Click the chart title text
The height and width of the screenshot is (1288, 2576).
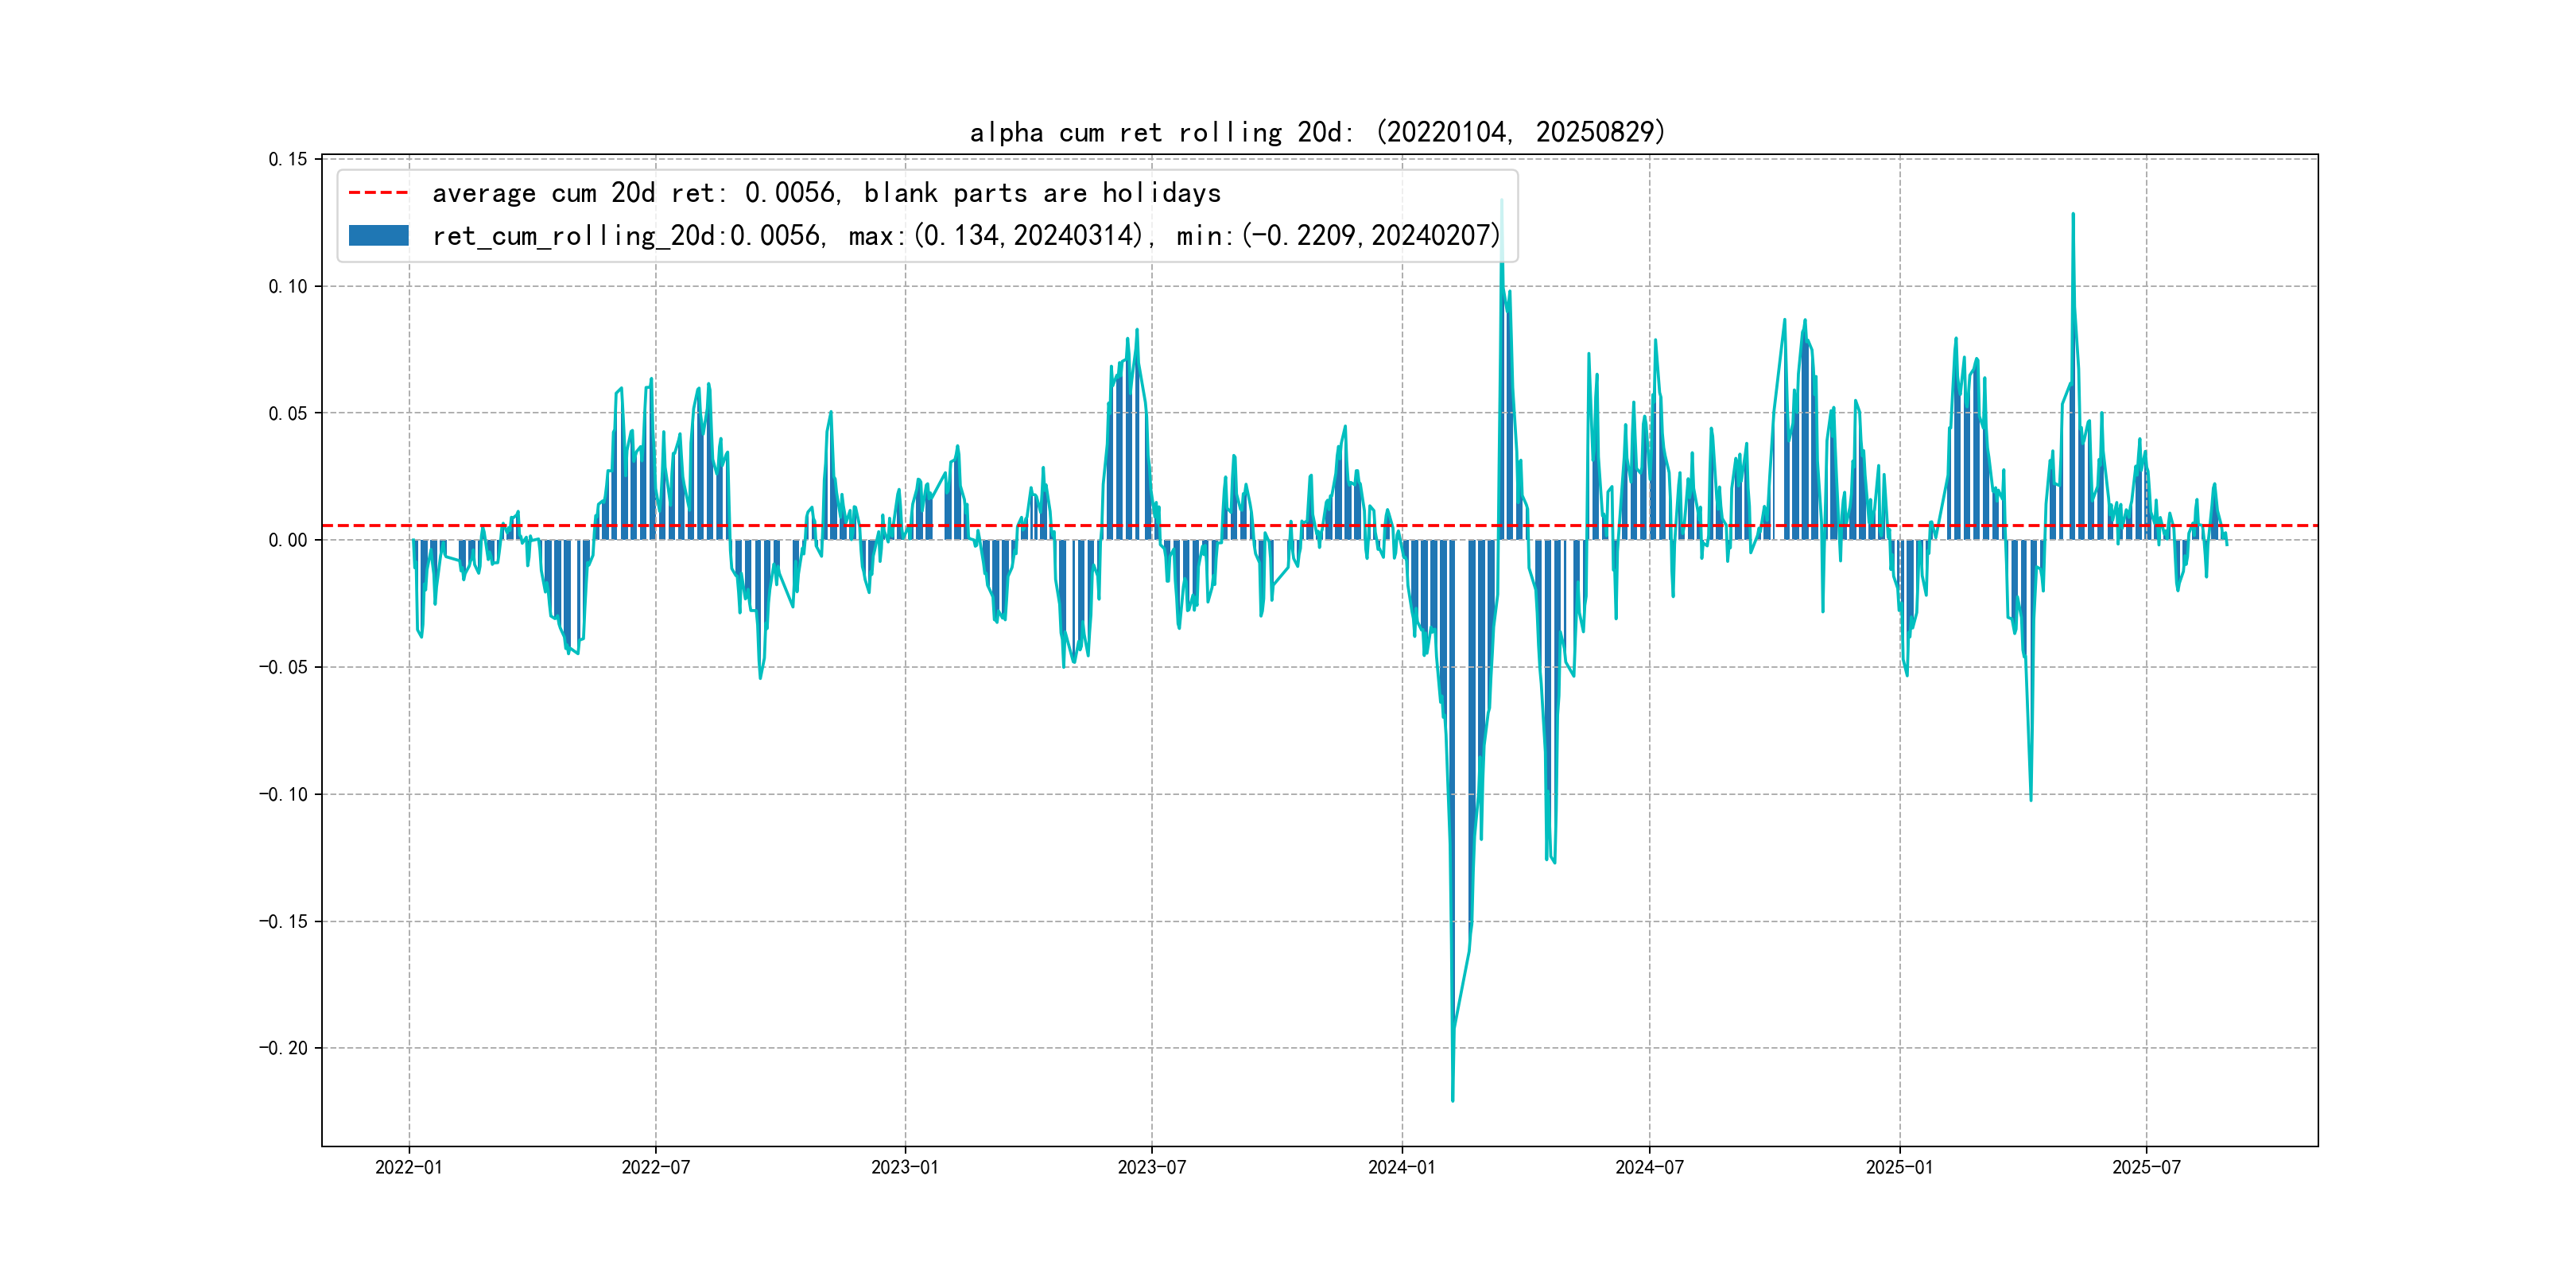click(1317, 132)
